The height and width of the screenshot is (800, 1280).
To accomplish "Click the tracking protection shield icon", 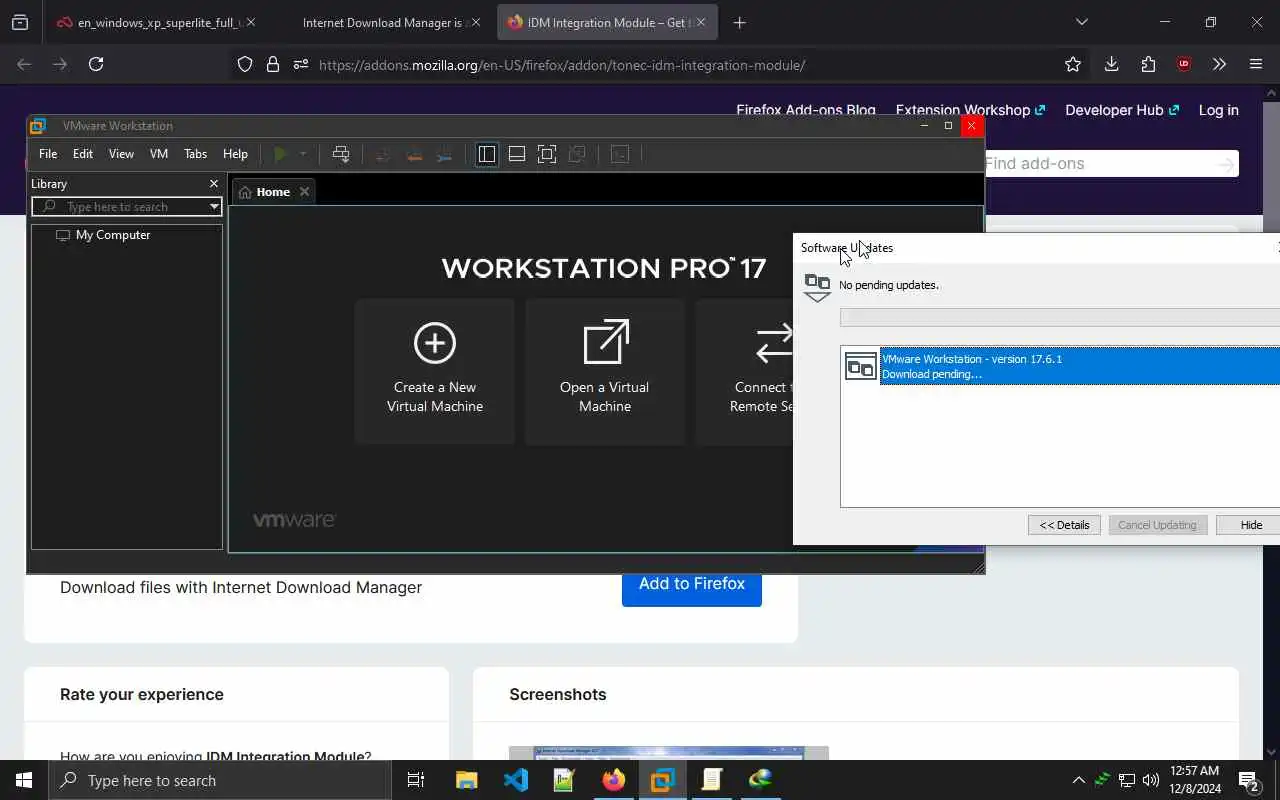I will (245, 64).
